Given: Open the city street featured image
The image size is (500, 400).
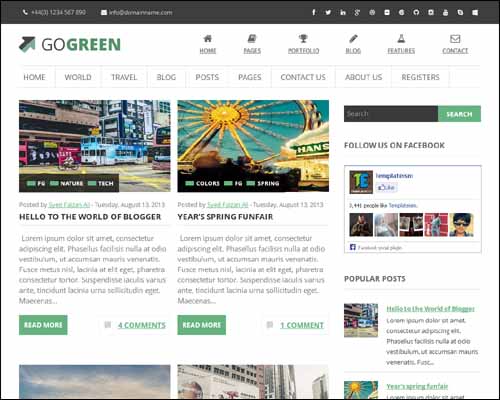Looking at the screenshot, I should pos(95,146).
